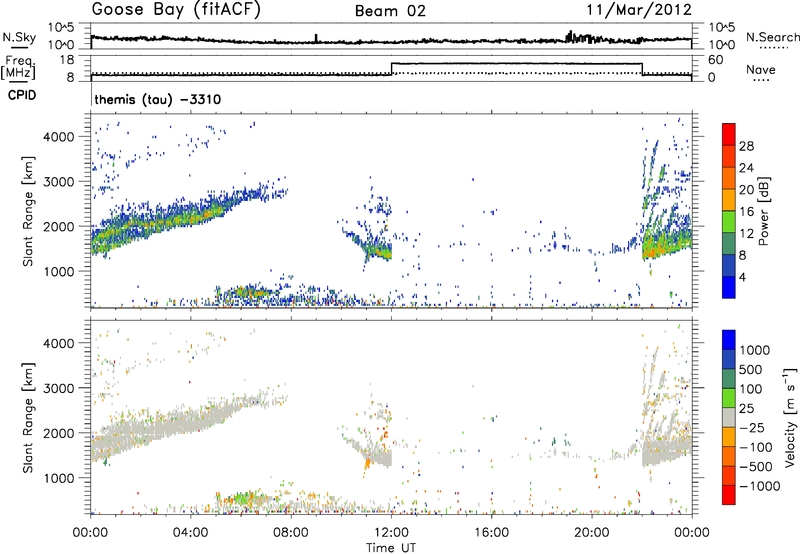Screen dimensions: 800x554
Task: Click the '18' frequency axis tick
Action: (x=67, y=60)
